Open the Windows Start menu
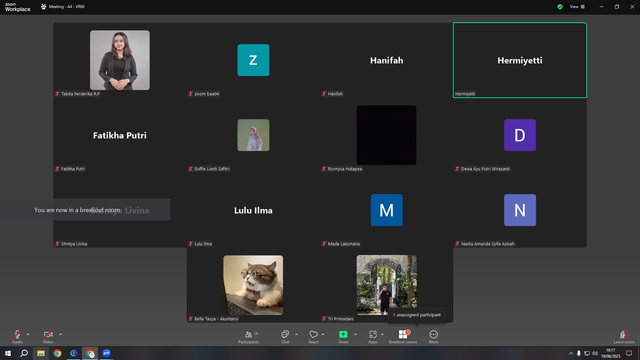The image size is (640, 360). pos(8,353)
